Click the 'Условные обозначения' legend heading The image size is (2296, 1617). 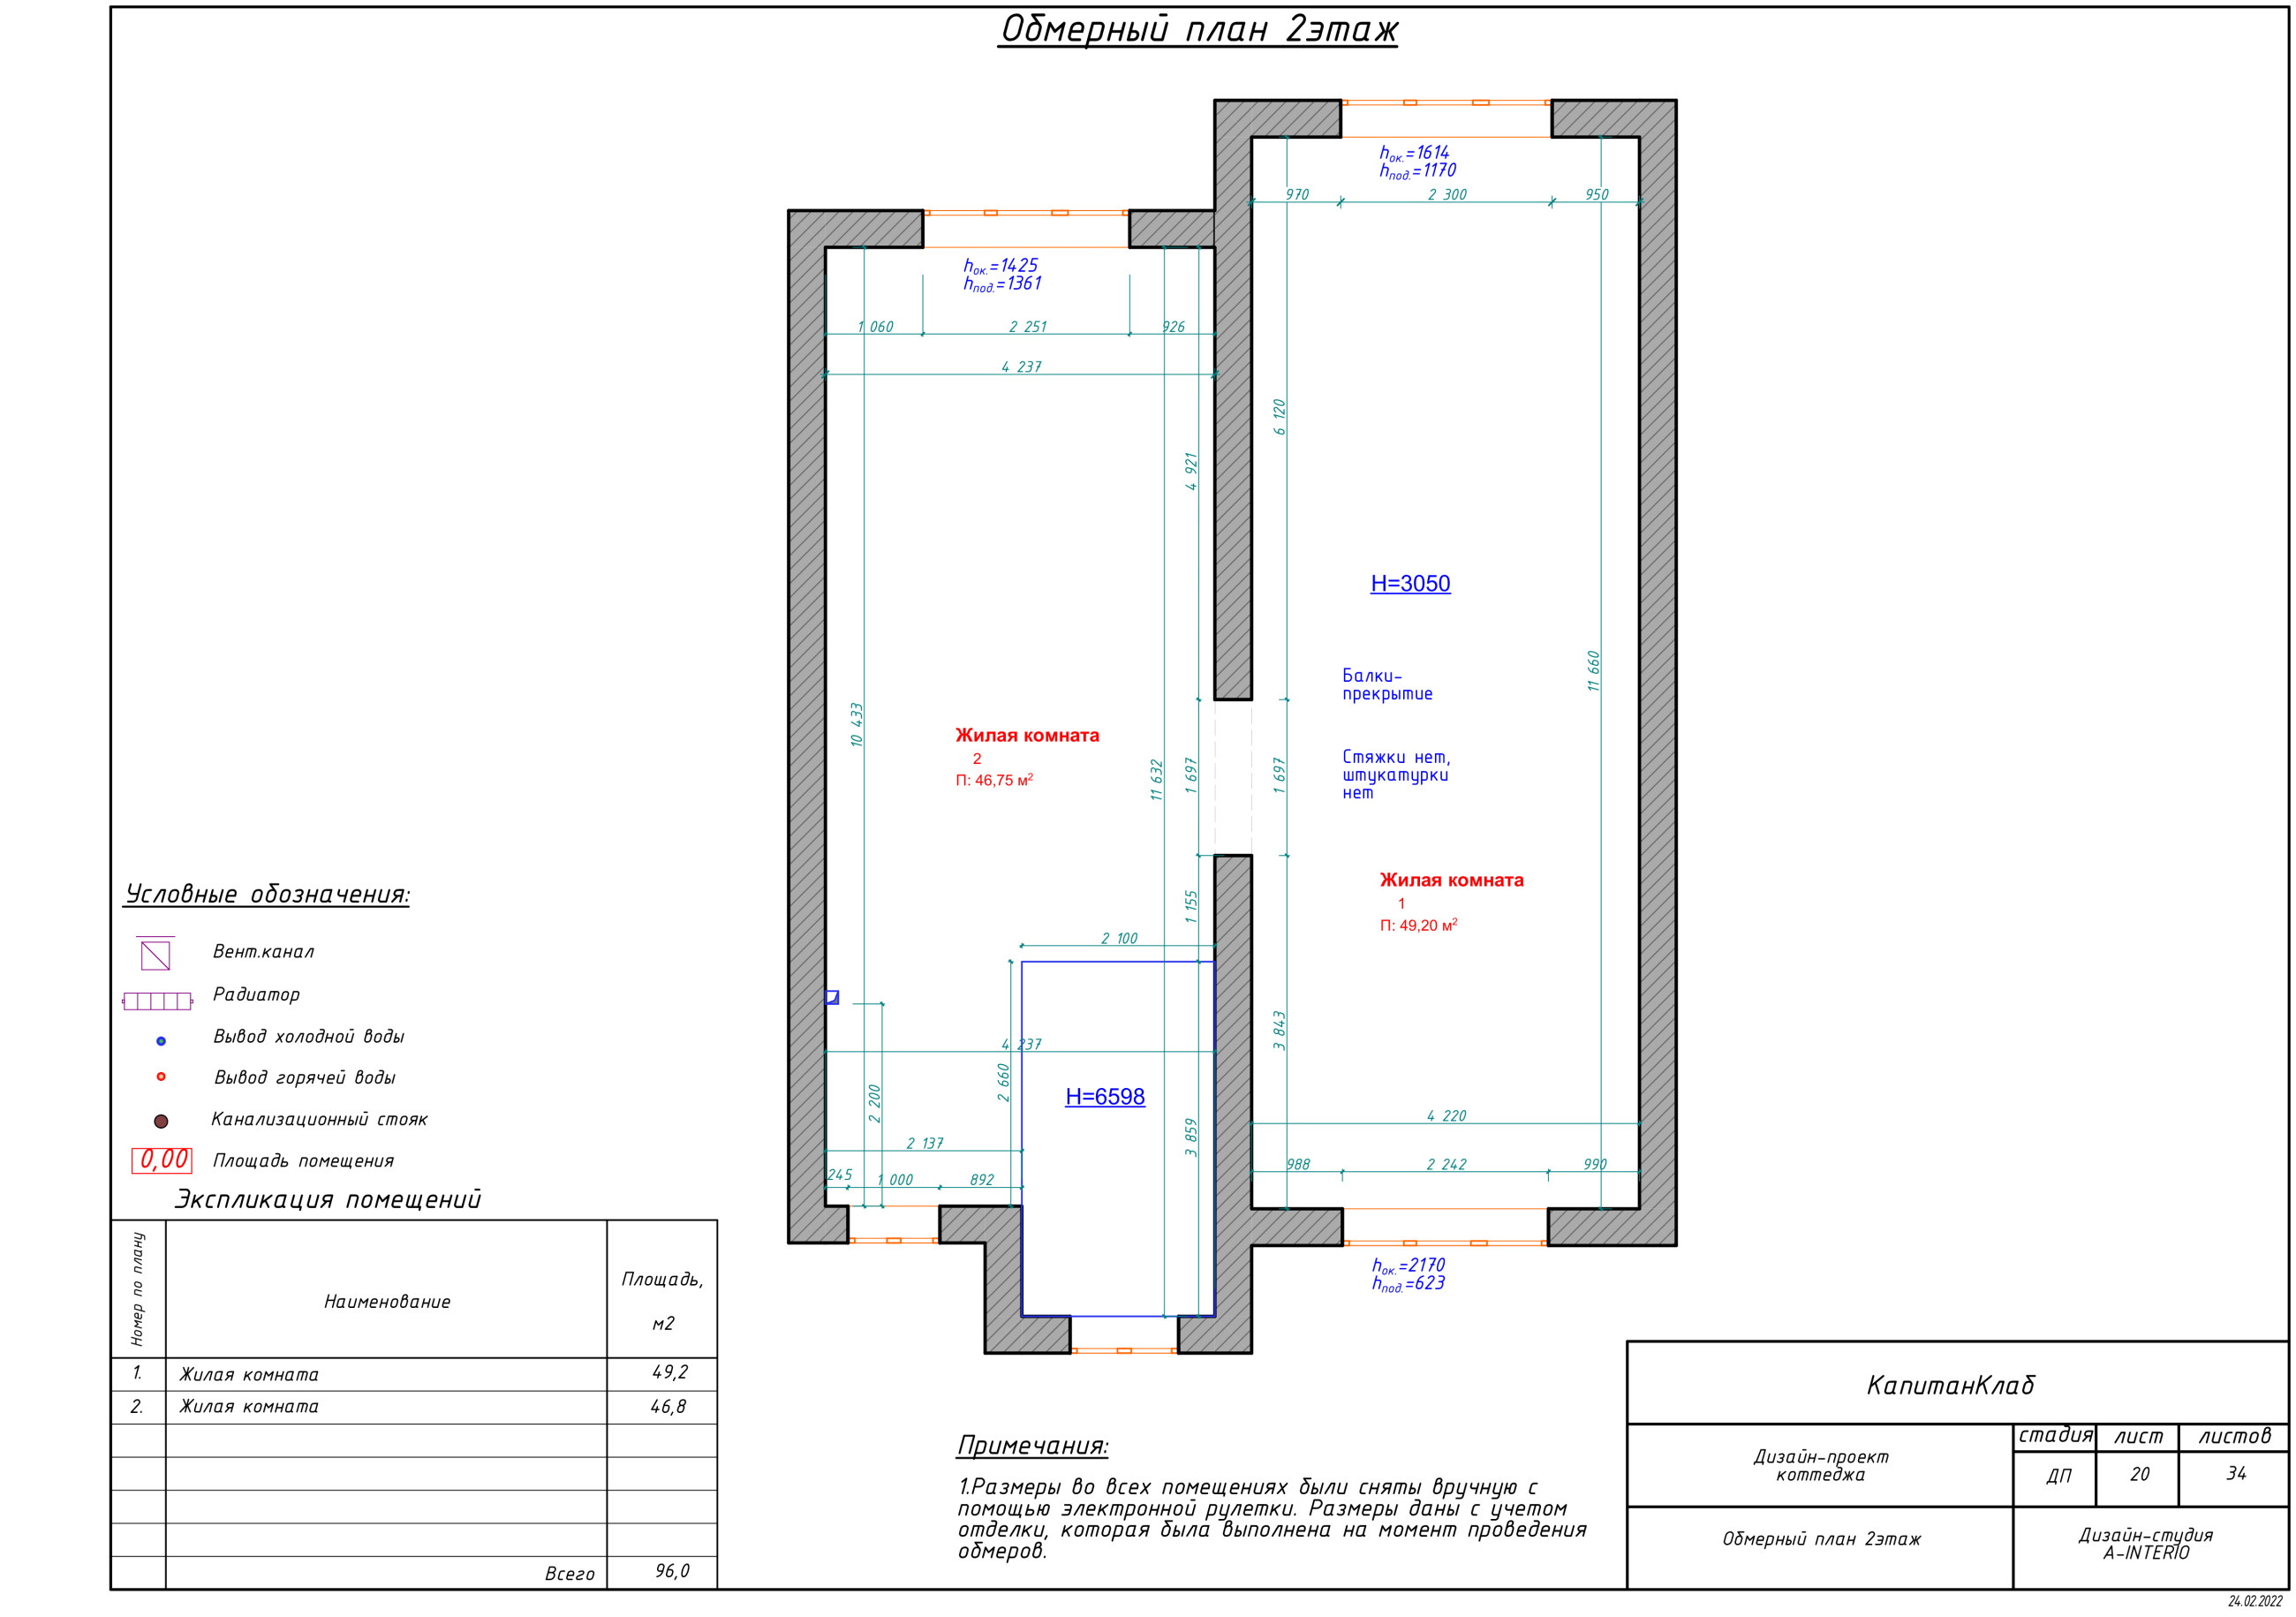coord(267,894)
